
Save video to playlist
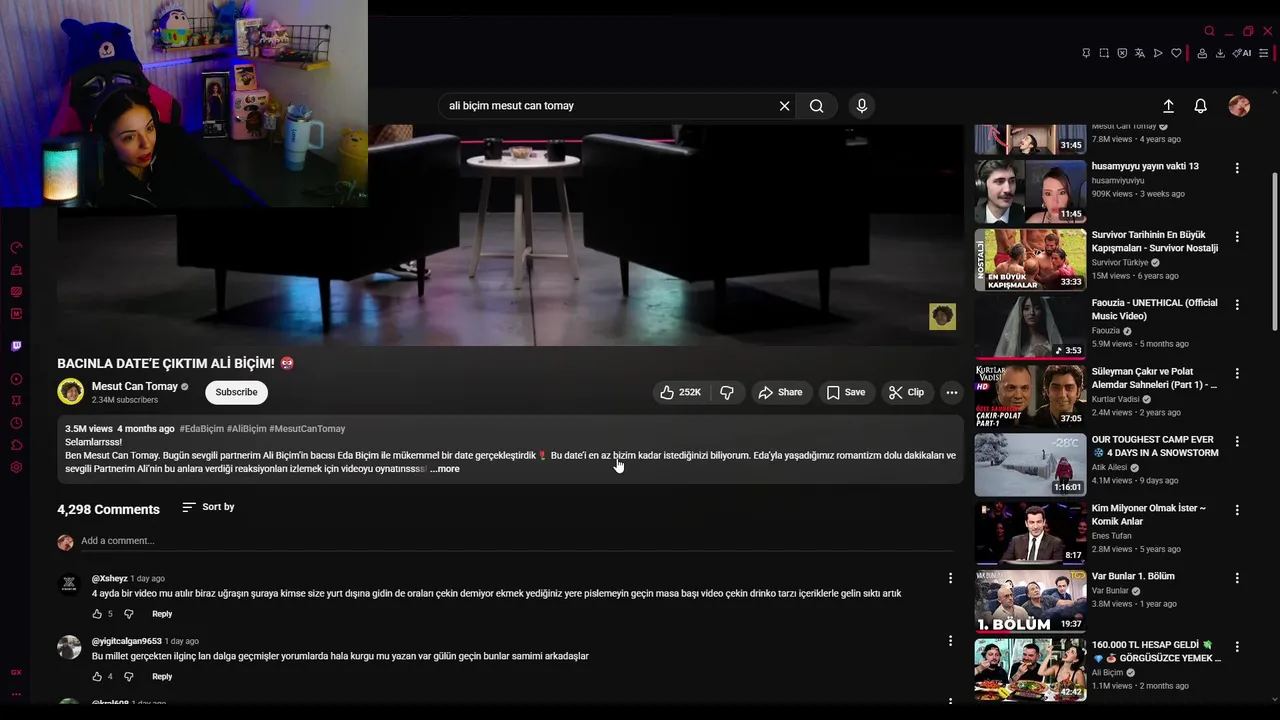pos(846,393)
